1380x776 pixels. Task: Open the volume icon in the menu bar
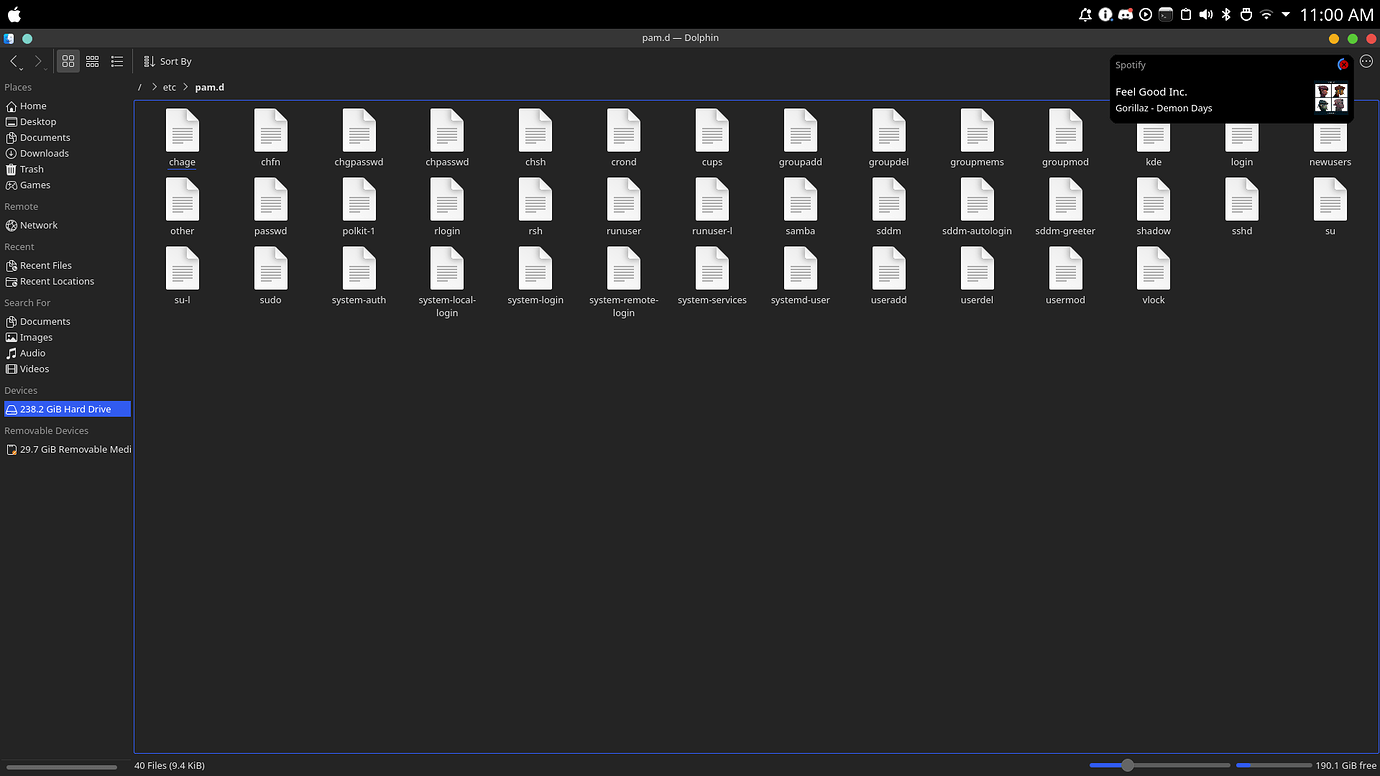coord(1206,15)
